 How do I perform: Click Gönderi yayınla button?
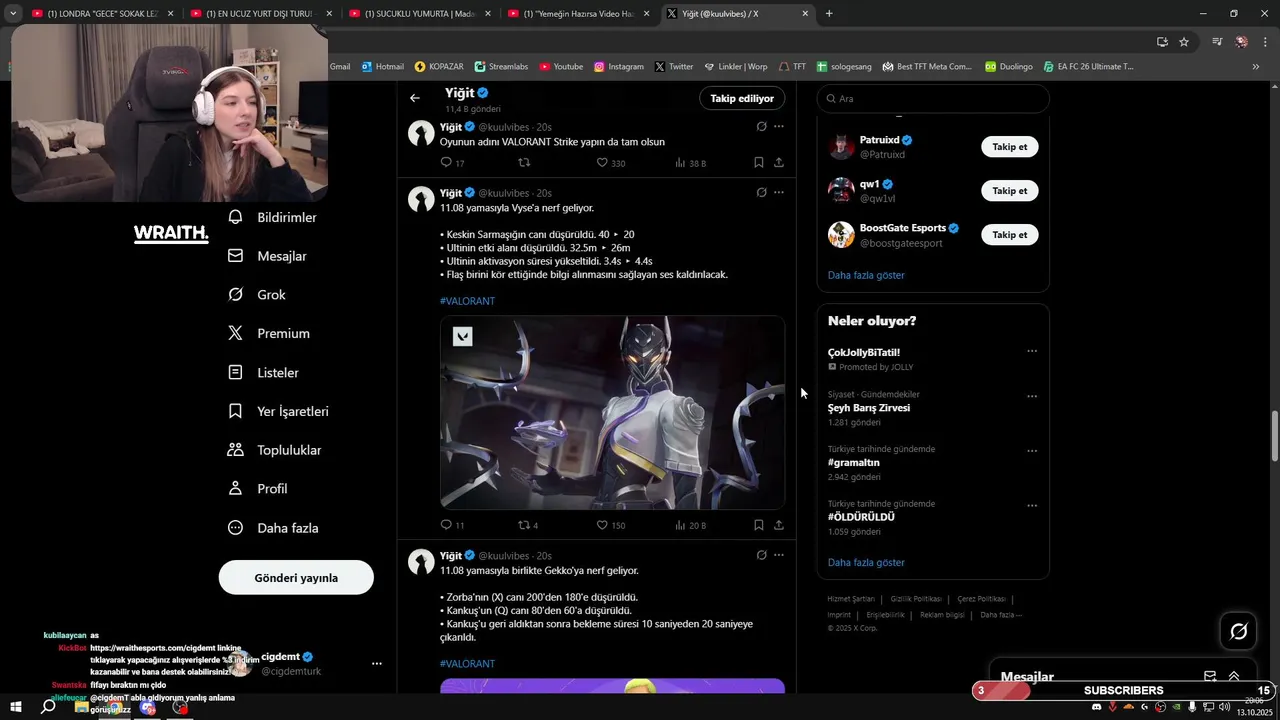click(x=296, y=578)
